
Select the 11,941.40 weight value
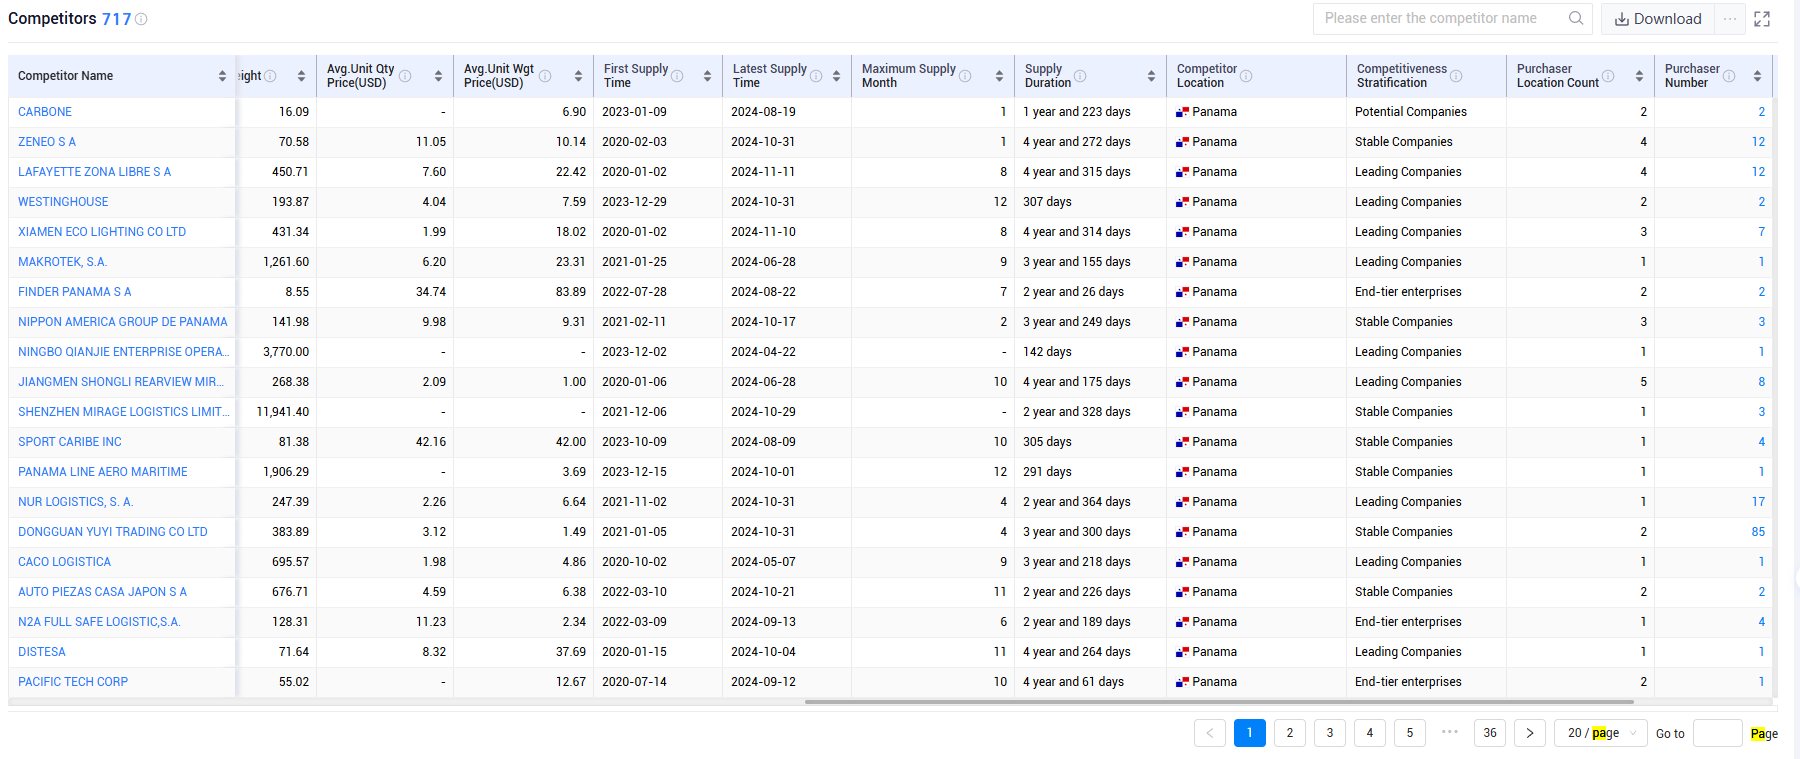pos(283,412)
